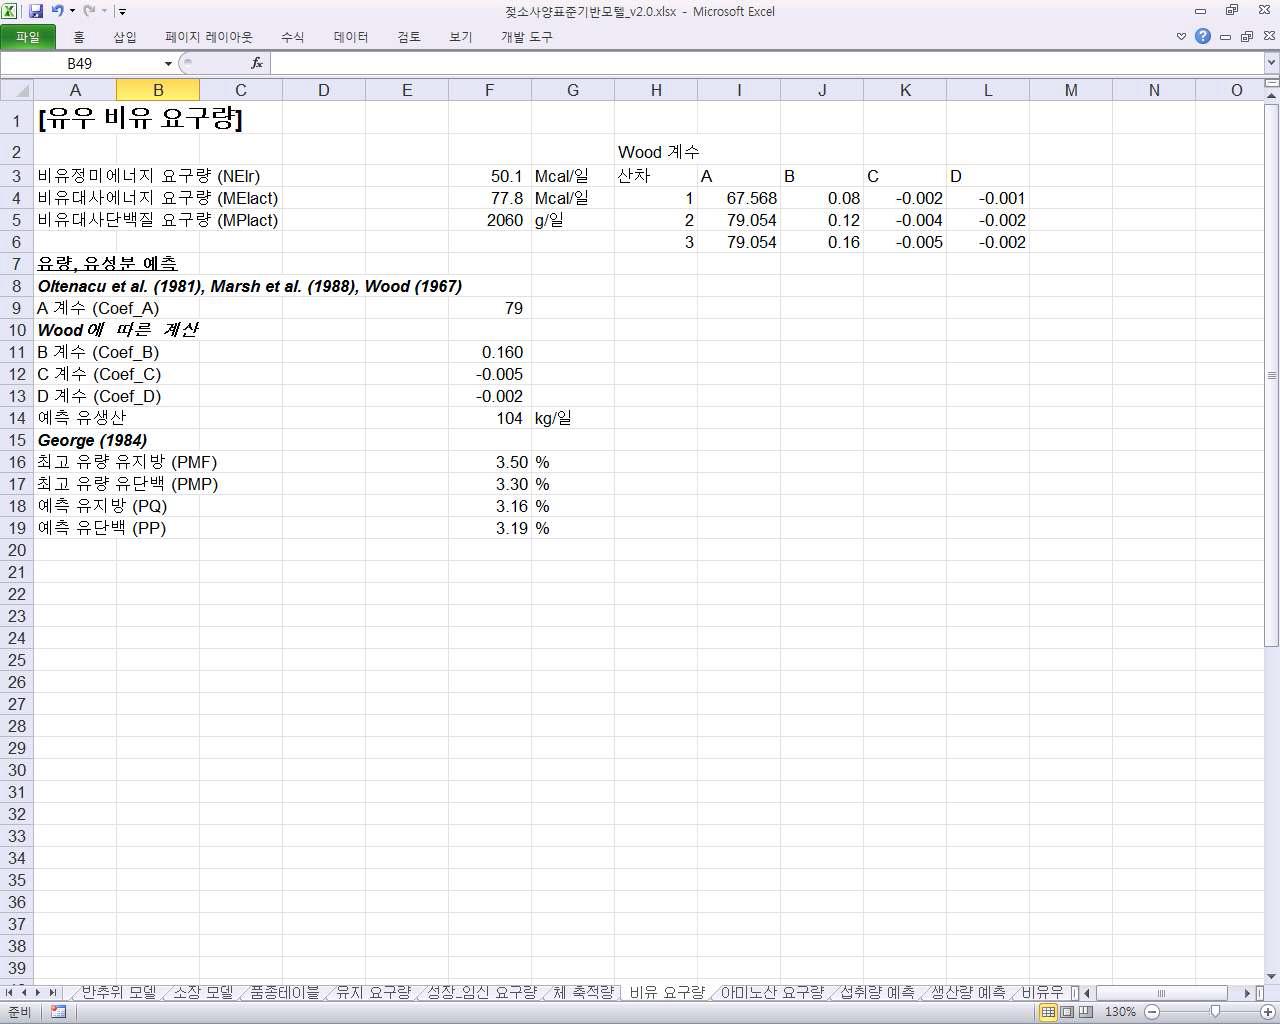Switch to Page Layout view icon

click(x=1067, y=1012)
